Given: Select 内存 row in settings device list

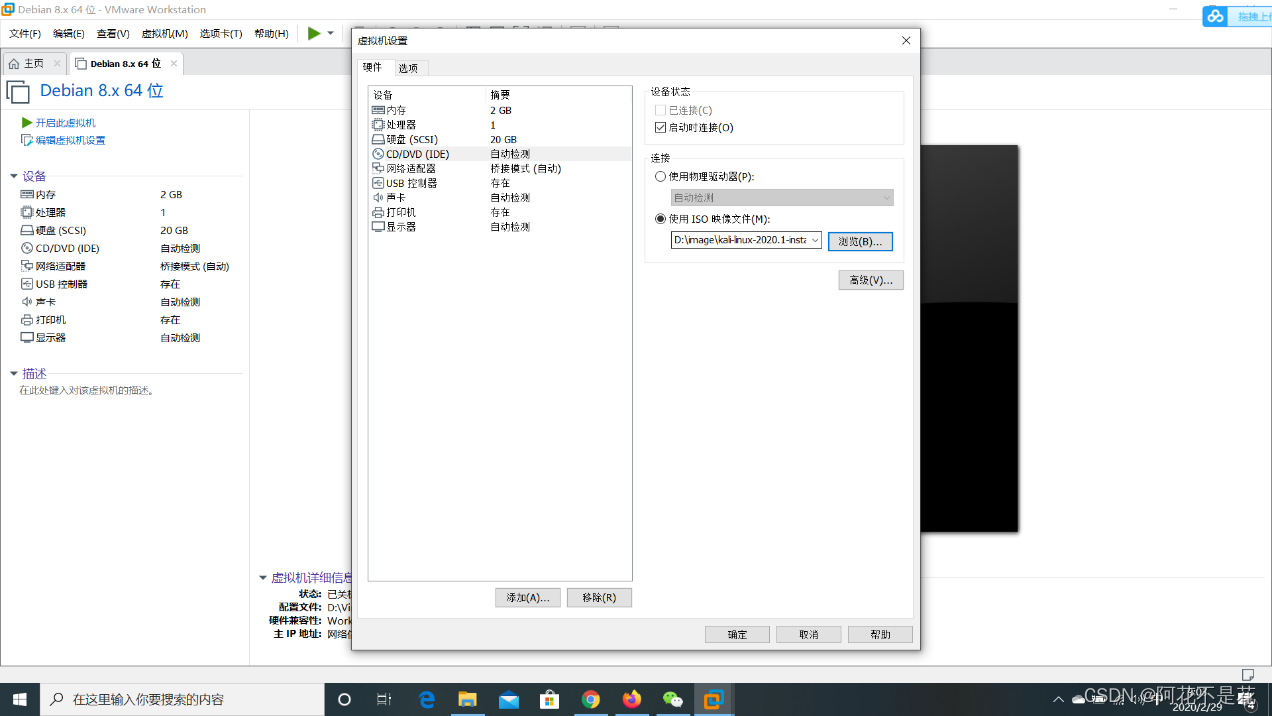Looking at the screenshot, I should click(500, 110).
